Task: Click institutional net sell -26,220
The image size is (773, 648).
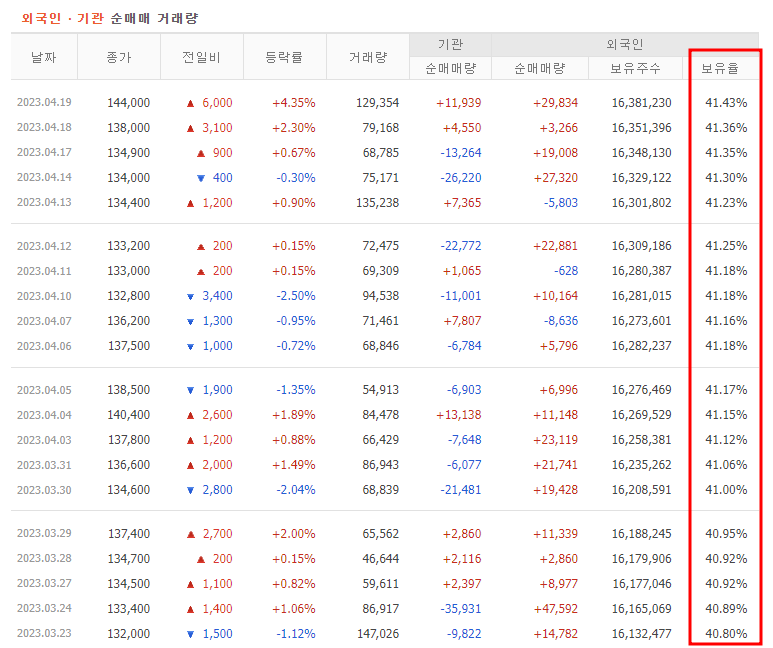Action: tap(460, 178)
